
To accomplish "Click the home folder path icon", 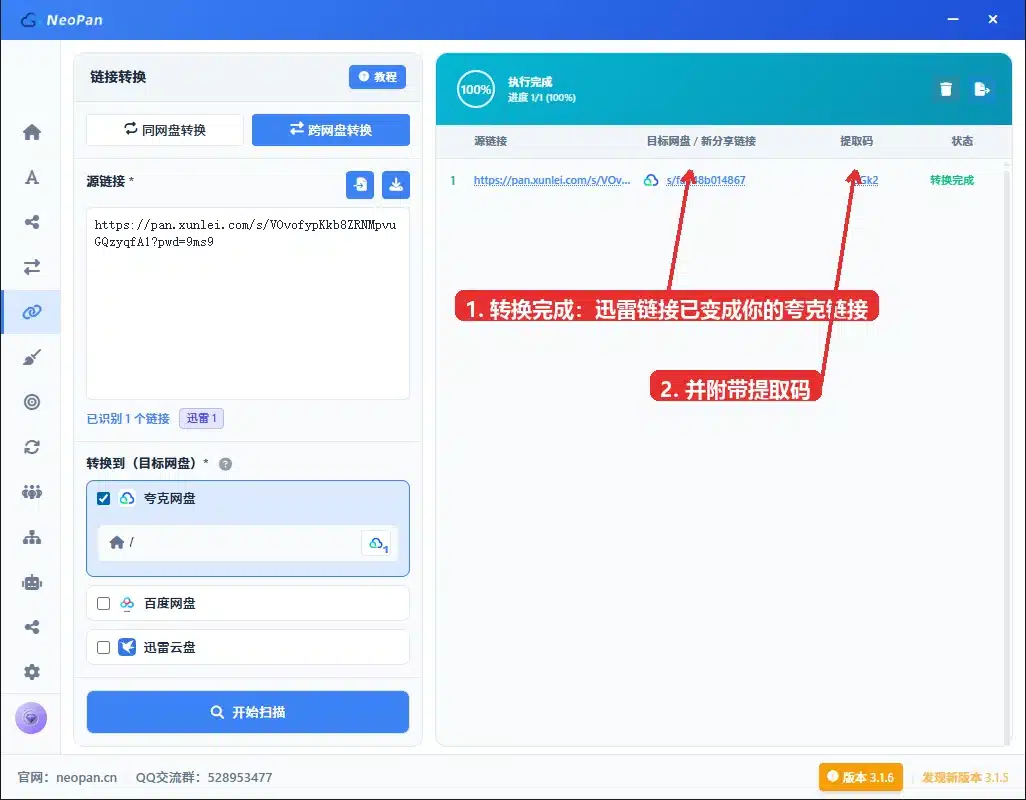I will pos(116,542).
